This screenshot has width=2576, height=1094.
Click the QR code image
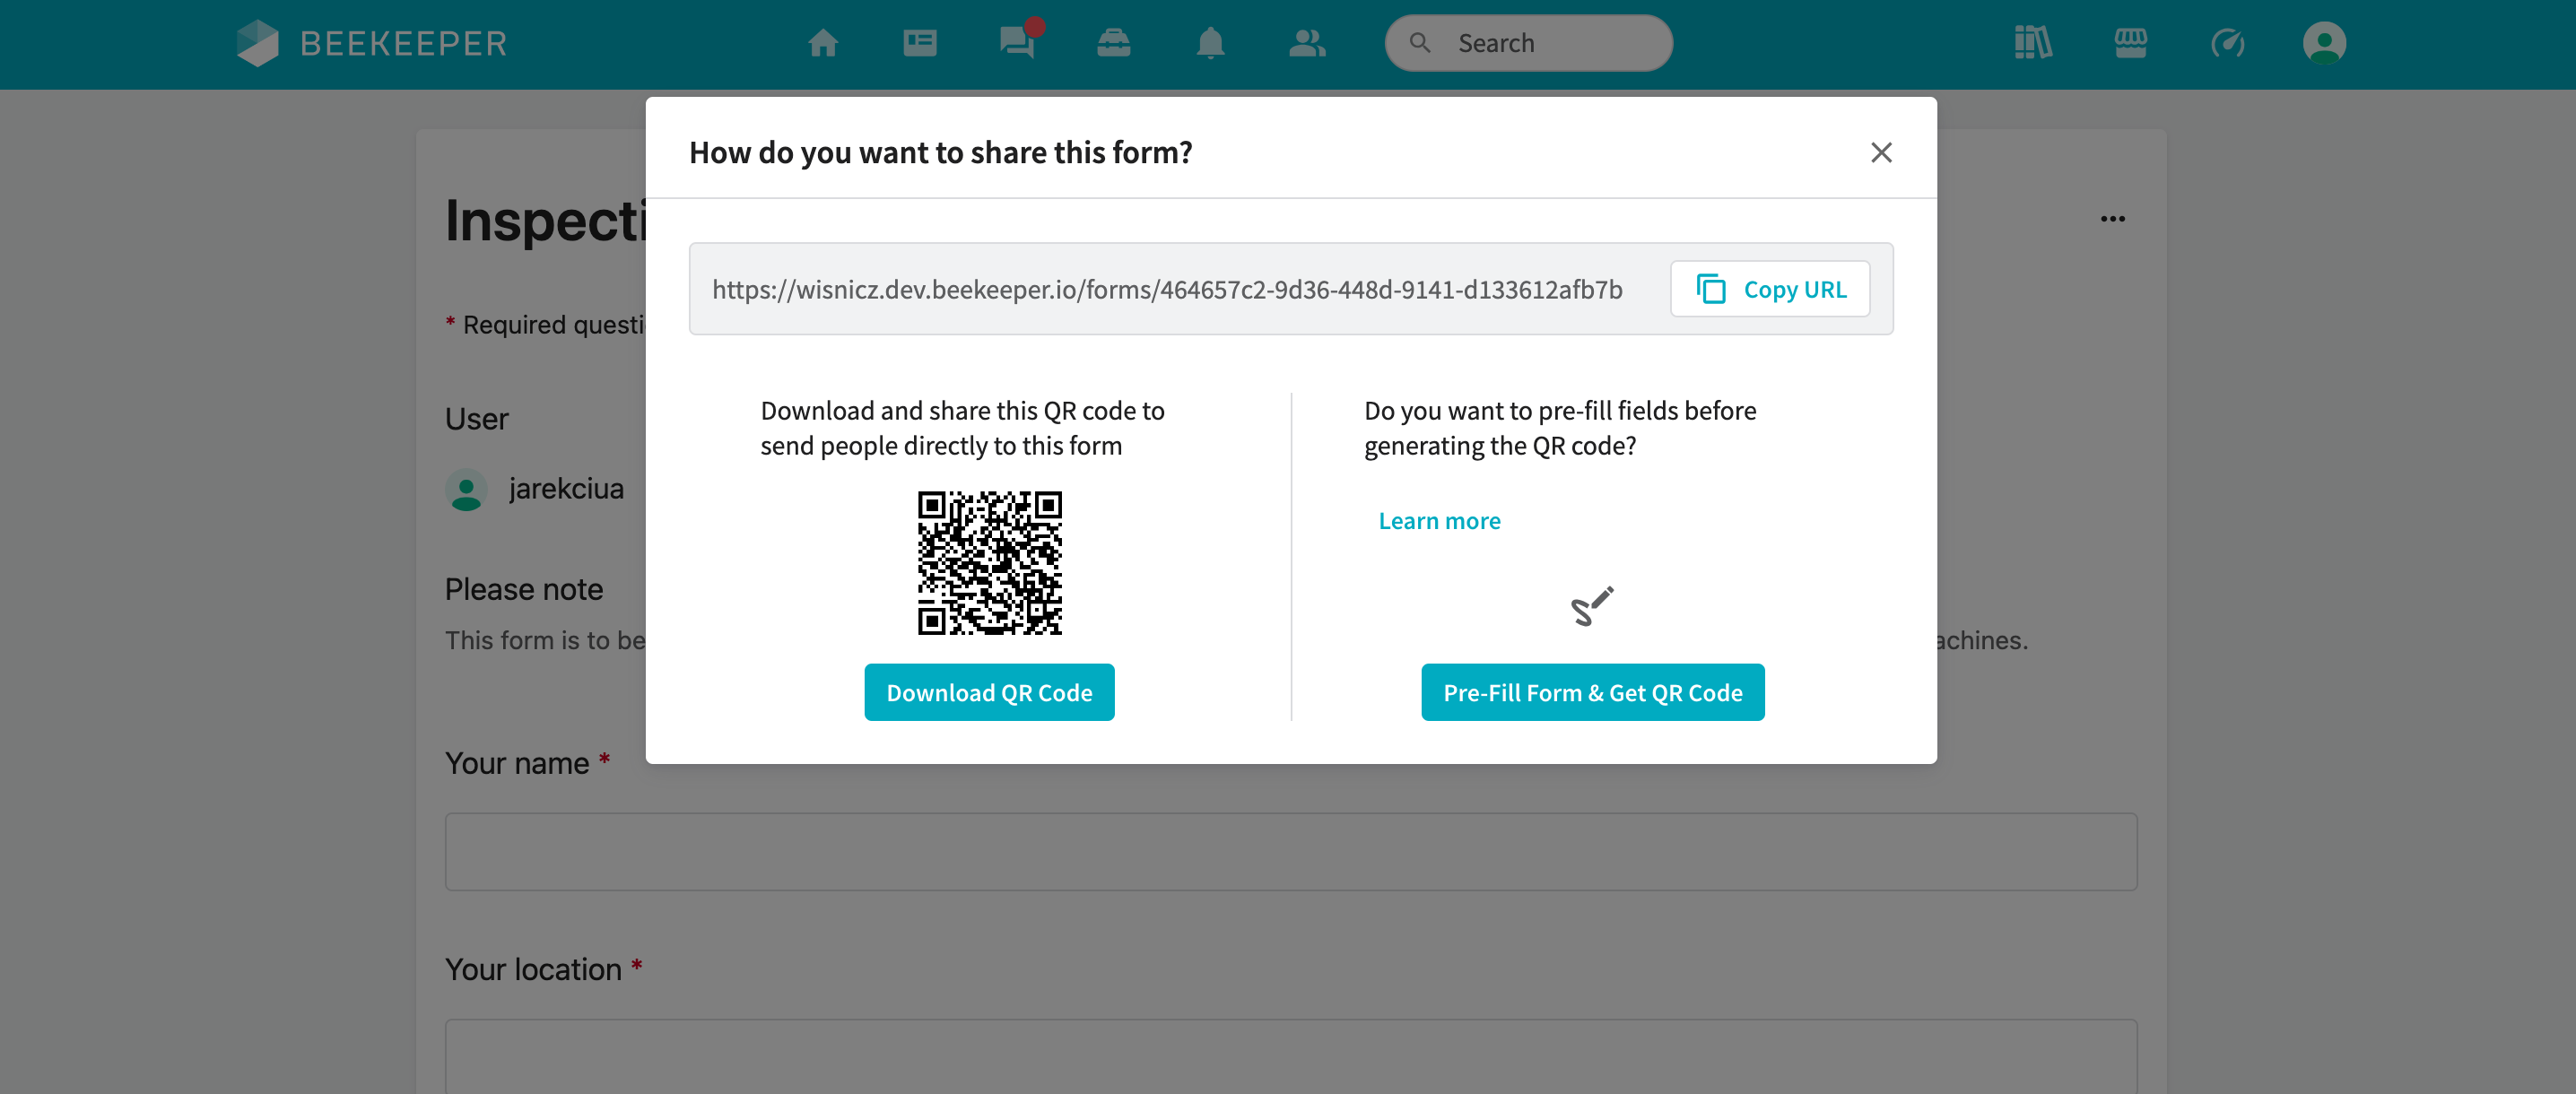click(x=989, y=563)
